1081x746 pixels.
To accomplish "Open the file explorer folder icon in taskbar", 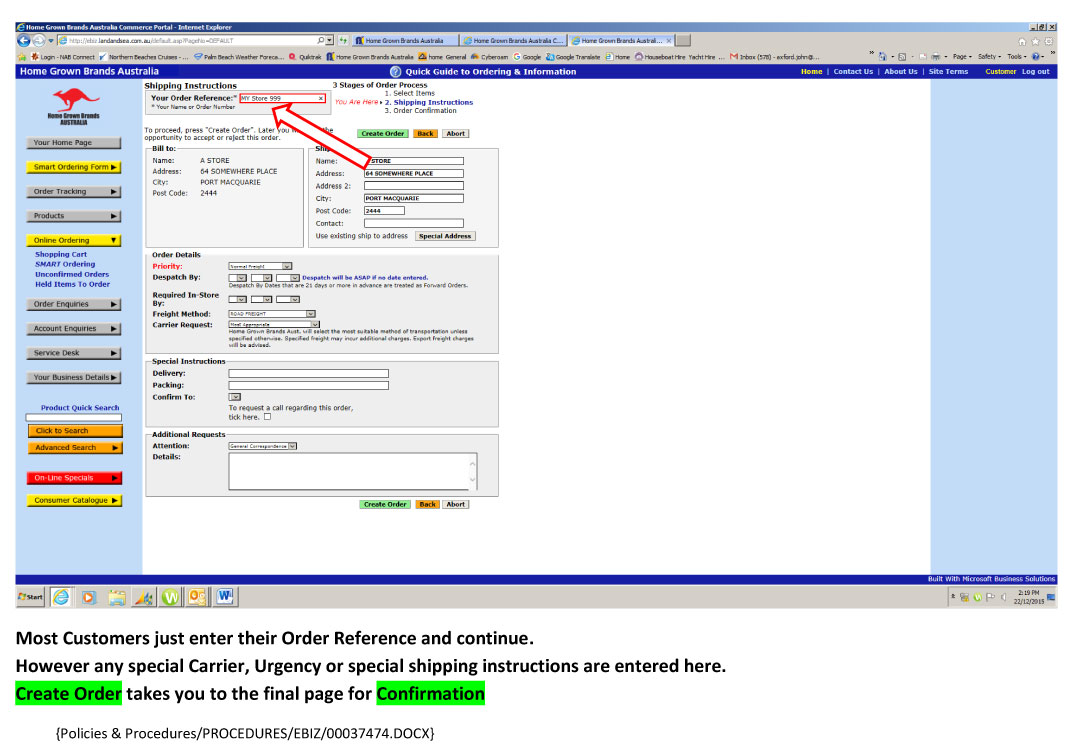I will [x=116, y=597].
